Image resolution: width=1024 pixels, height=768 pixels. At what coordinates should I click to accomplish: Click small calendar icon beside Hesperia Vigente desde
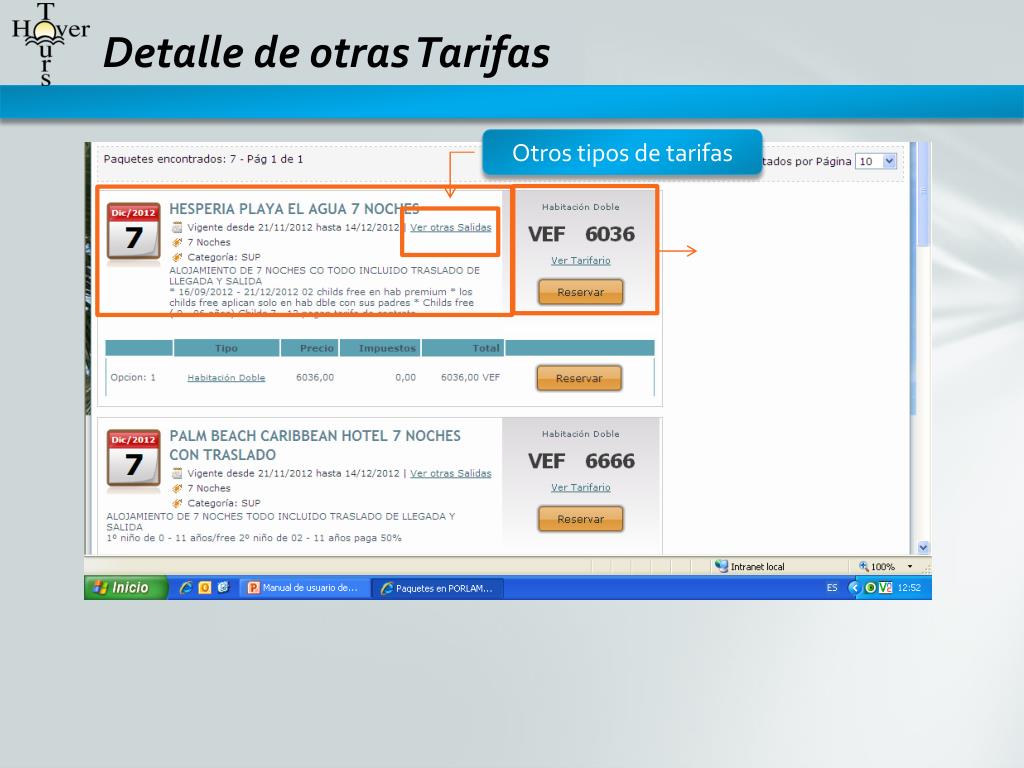point(176,227)
